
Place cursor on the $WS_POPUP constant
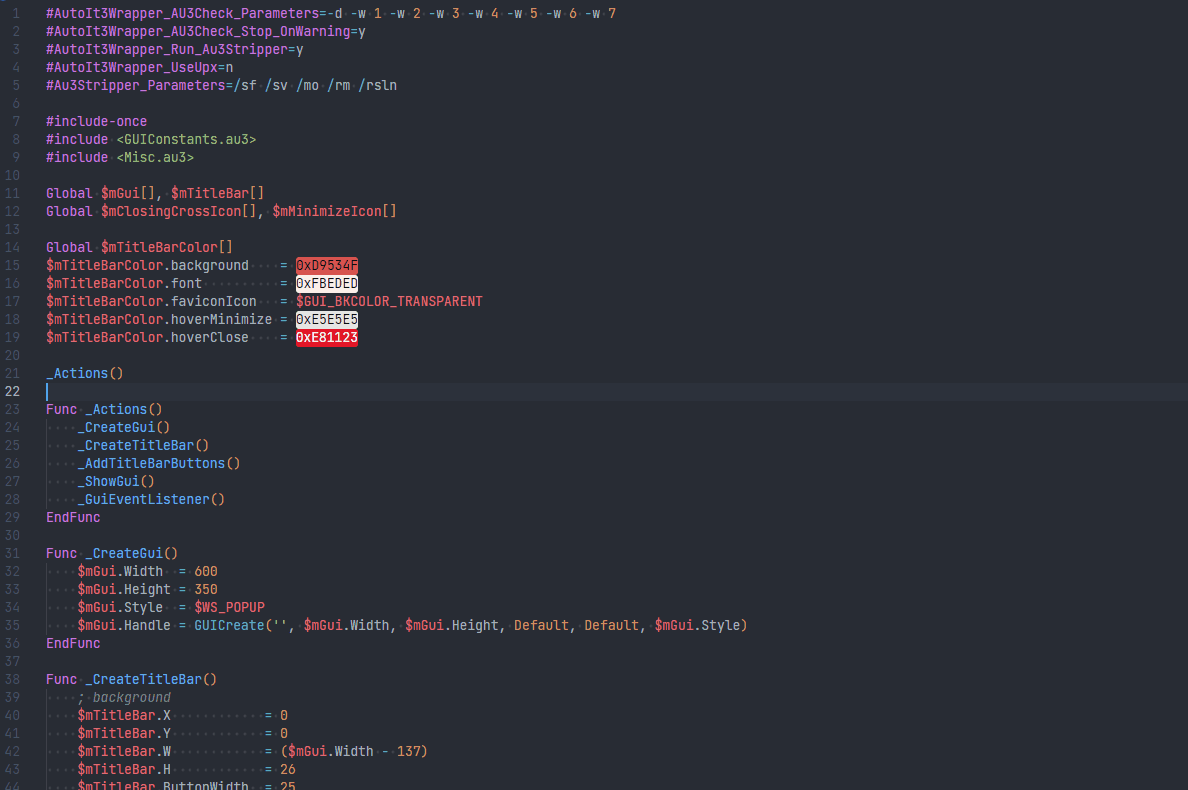tap(229, 607)
